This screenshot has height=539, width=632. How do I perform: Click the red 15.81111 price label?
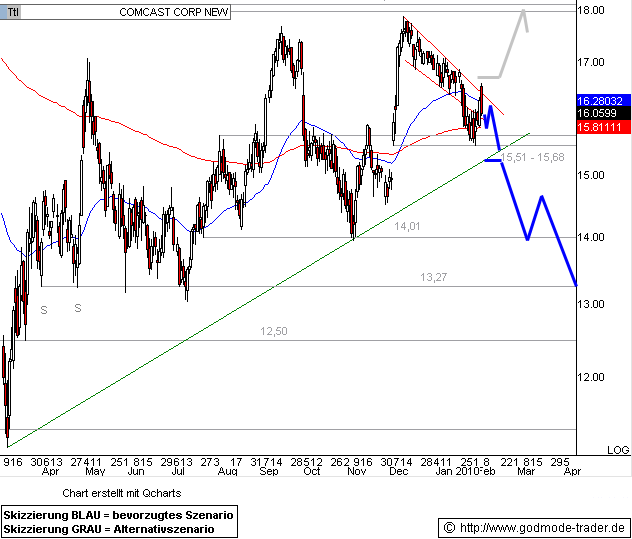[603, 127]
